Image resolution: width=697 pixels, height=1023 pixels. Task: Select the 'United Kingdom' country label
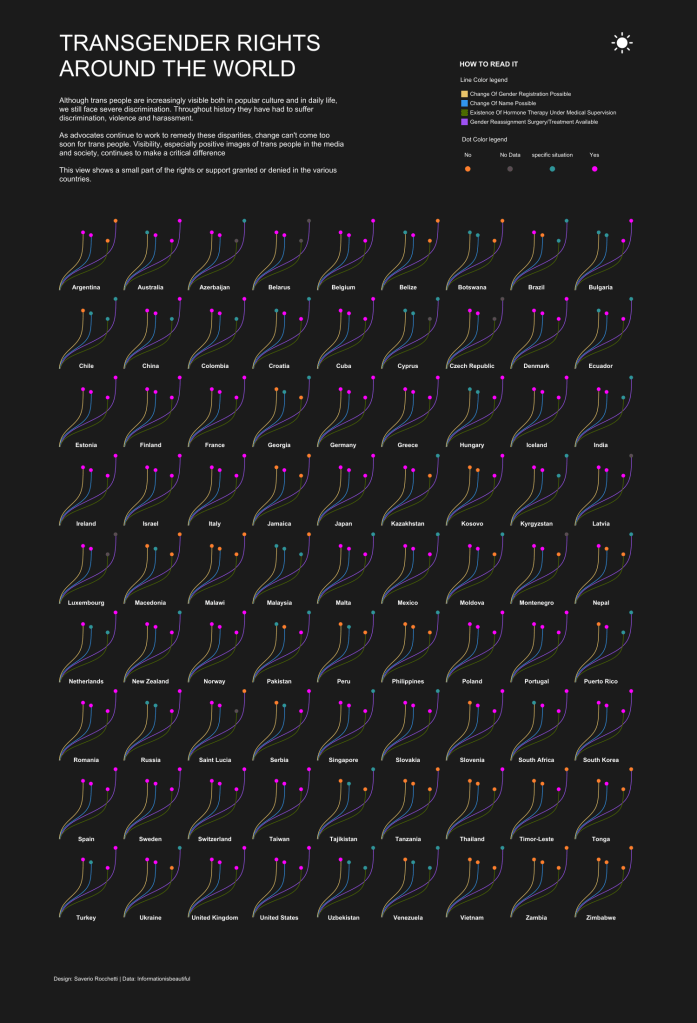click(214, 917)
